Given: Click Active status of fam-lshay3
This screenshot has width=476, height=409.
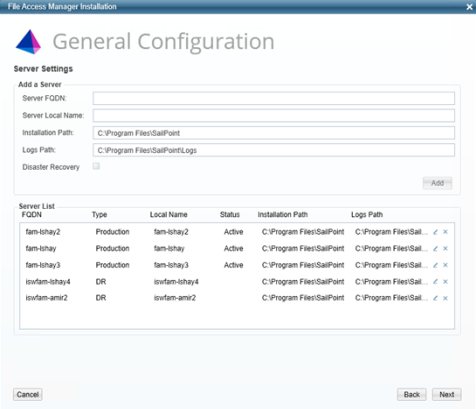Looking at the screenshot, I should click(233, 265).
